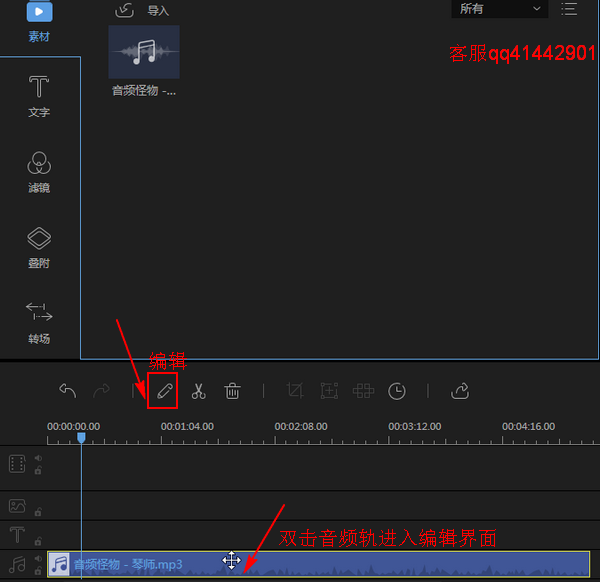Lock the audio track
600x582 pixels.
click(x=38, y=571)
